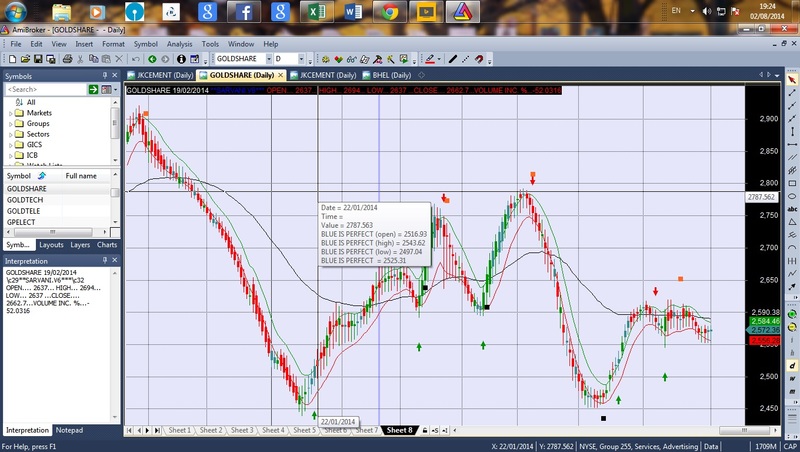The image size is (800, 452).
Task: Expand the Markets folder
Action: tap(11, 113)
